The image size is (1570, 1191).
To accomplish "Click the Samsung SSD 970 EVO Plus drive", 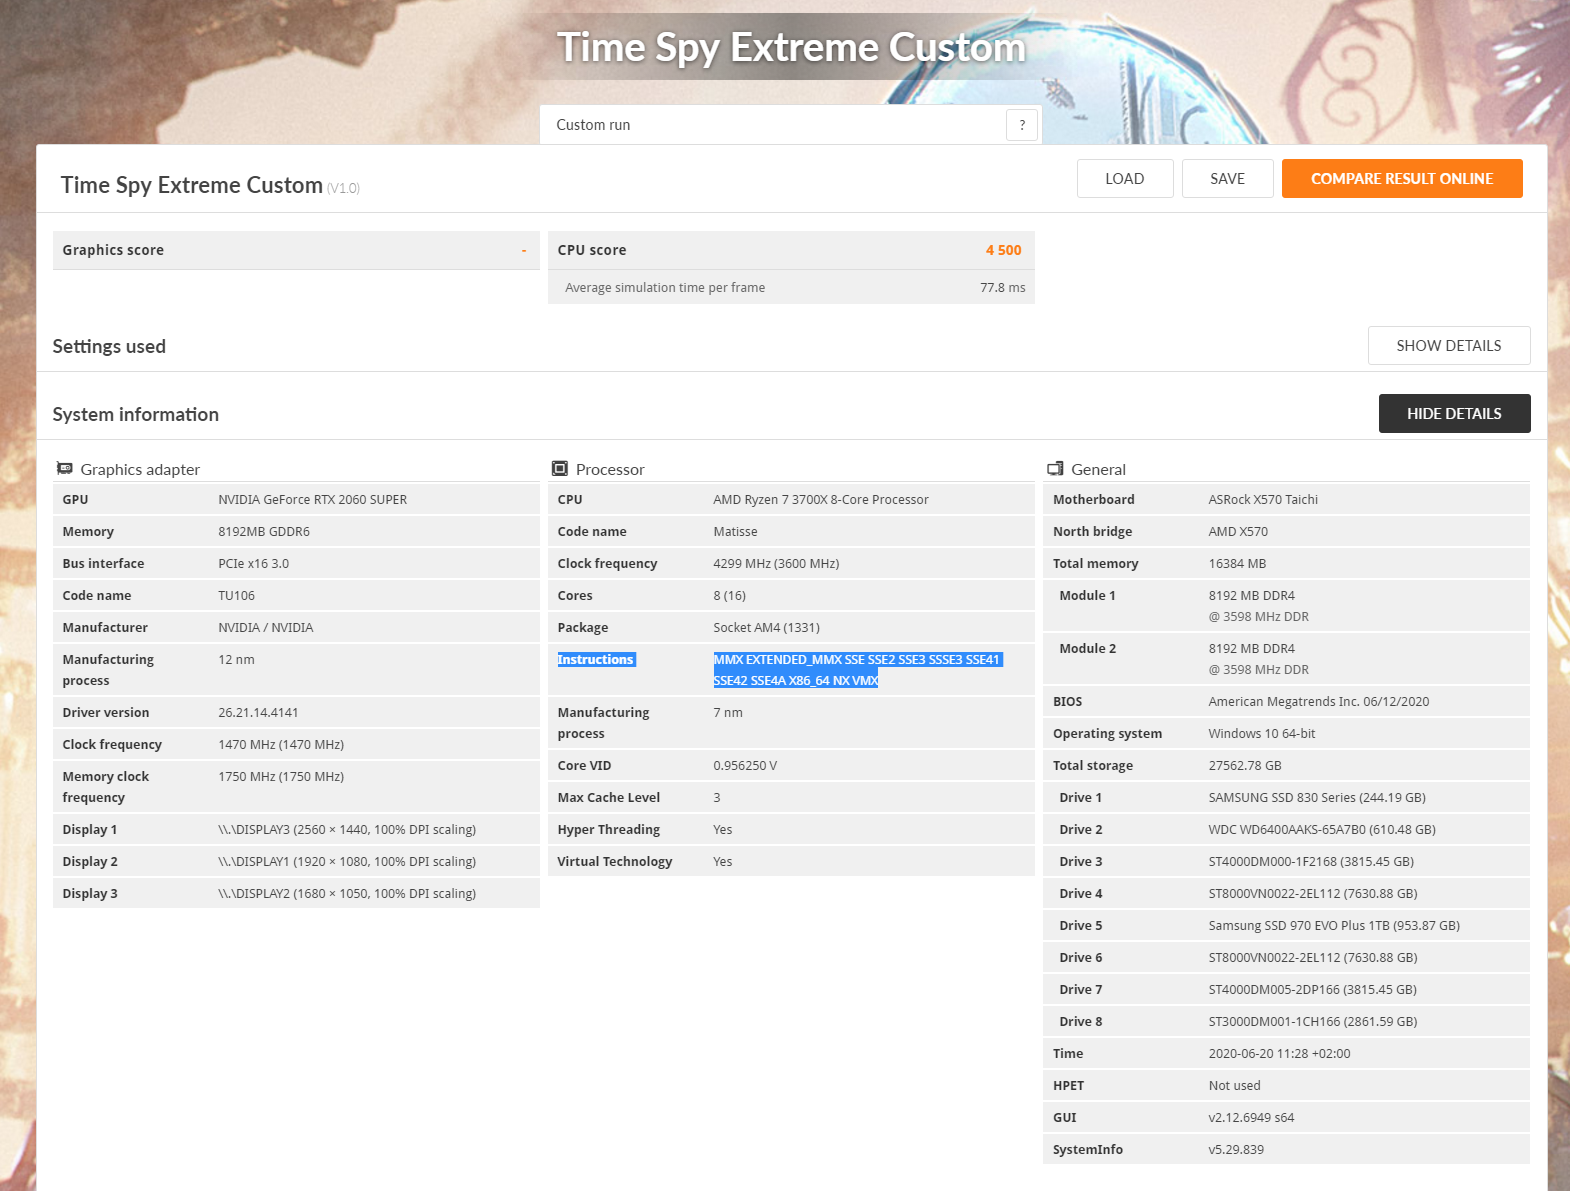I will click(x=1334, y=925).
